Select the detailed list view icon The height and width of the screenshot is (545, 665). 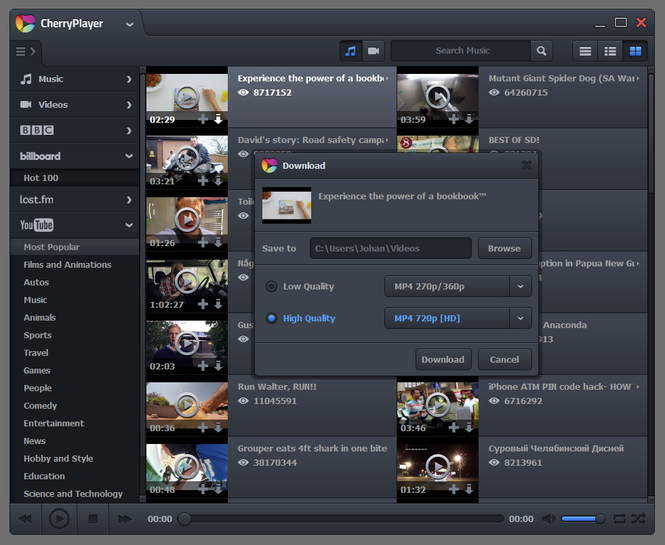(610, 51)
